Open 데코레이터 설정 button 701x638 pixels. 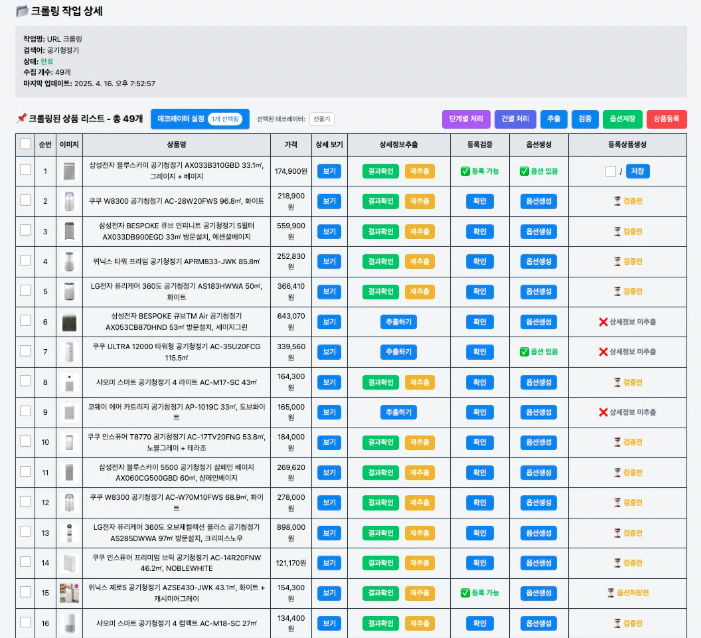pos(200,119)
